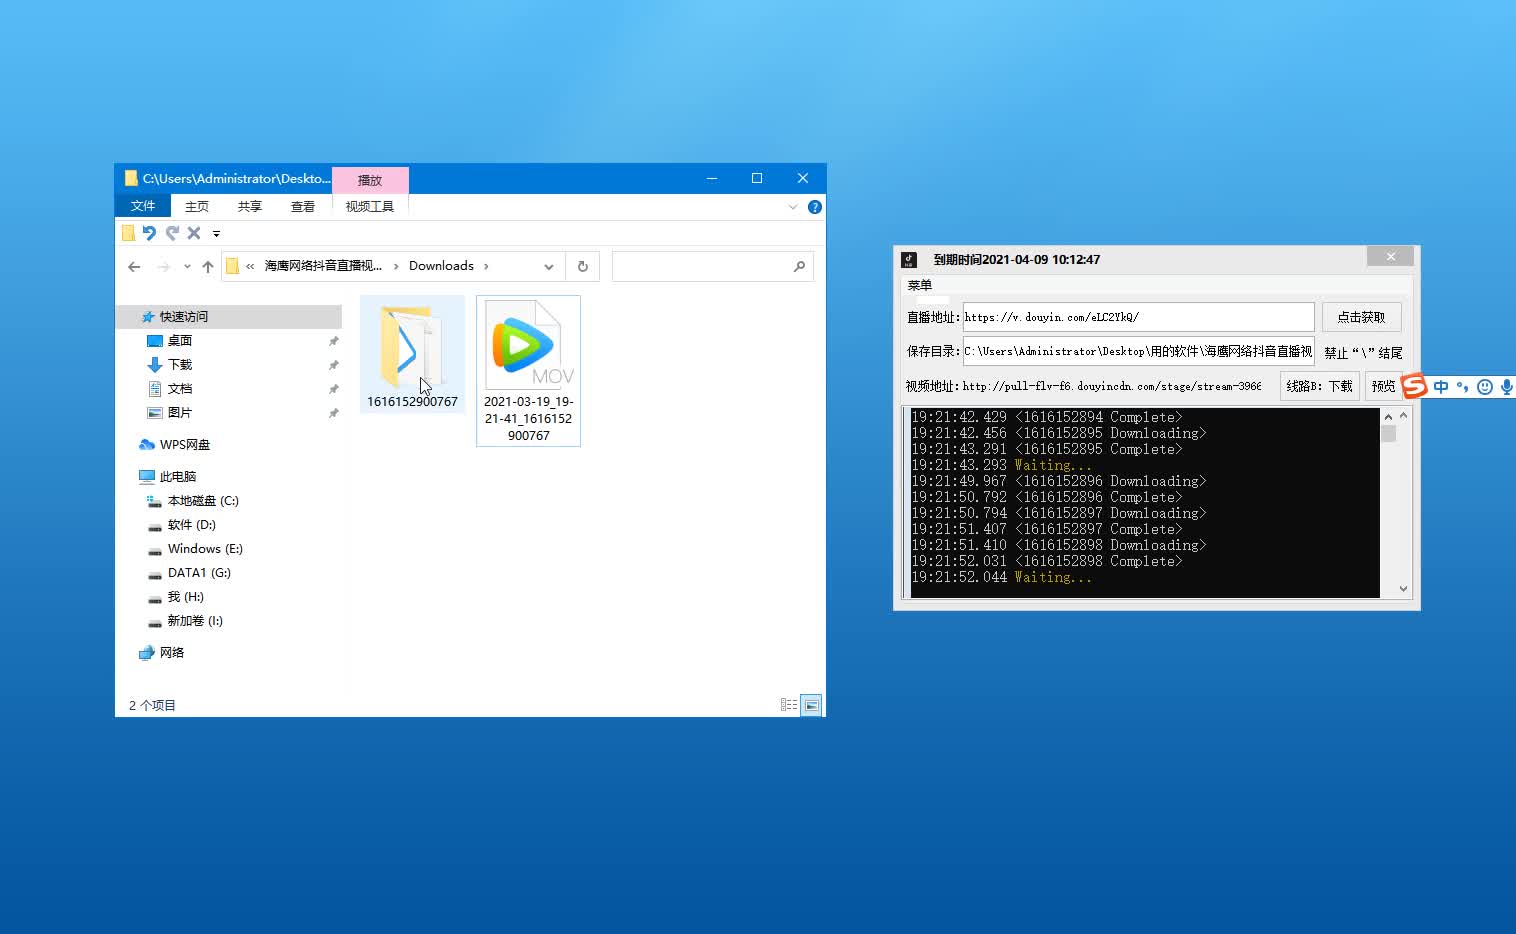The width and height of the screenshot is (1516, 934).
Task: Click Downloads in the address breadcrumb
Action: [x=441, y=266]
